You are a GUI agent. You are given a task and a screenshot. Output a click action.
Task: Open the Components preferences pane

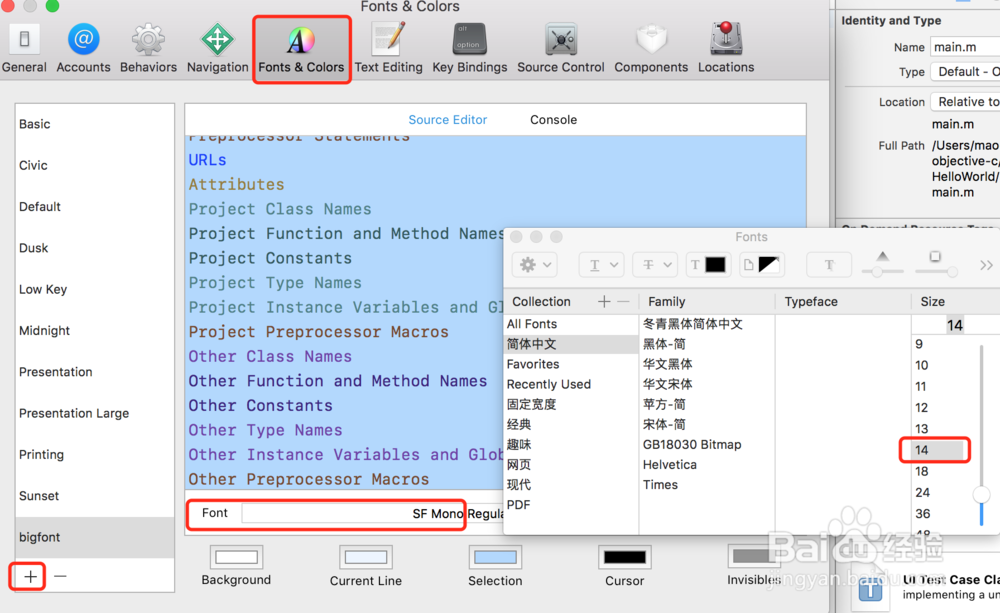(x=651, y=48)
